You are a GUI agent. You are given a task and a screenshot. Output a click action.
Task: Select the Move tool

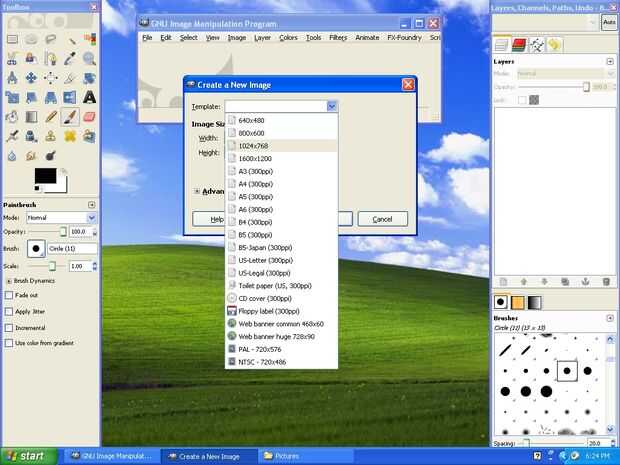coord(31,78)
